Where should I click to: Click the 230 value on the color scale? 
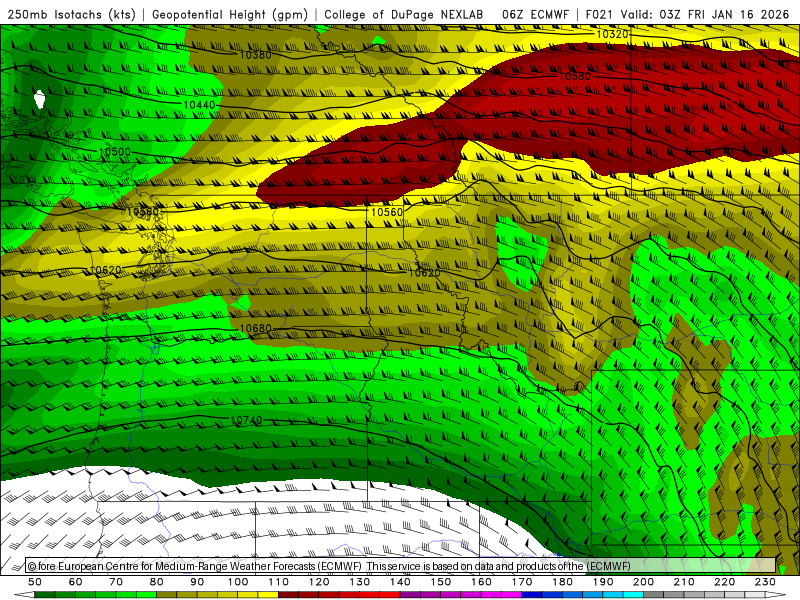pos(765,582)
